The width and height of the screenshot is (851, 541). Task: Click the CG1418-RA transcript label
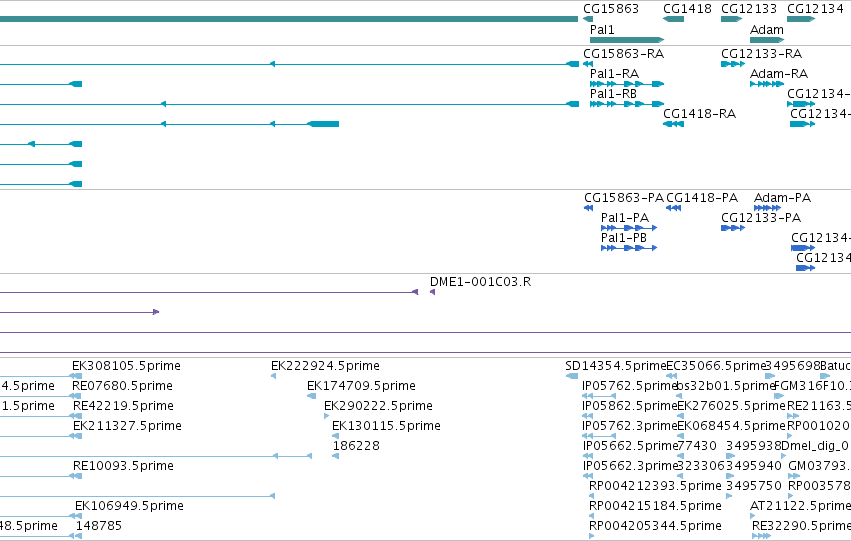click(700, 114)
